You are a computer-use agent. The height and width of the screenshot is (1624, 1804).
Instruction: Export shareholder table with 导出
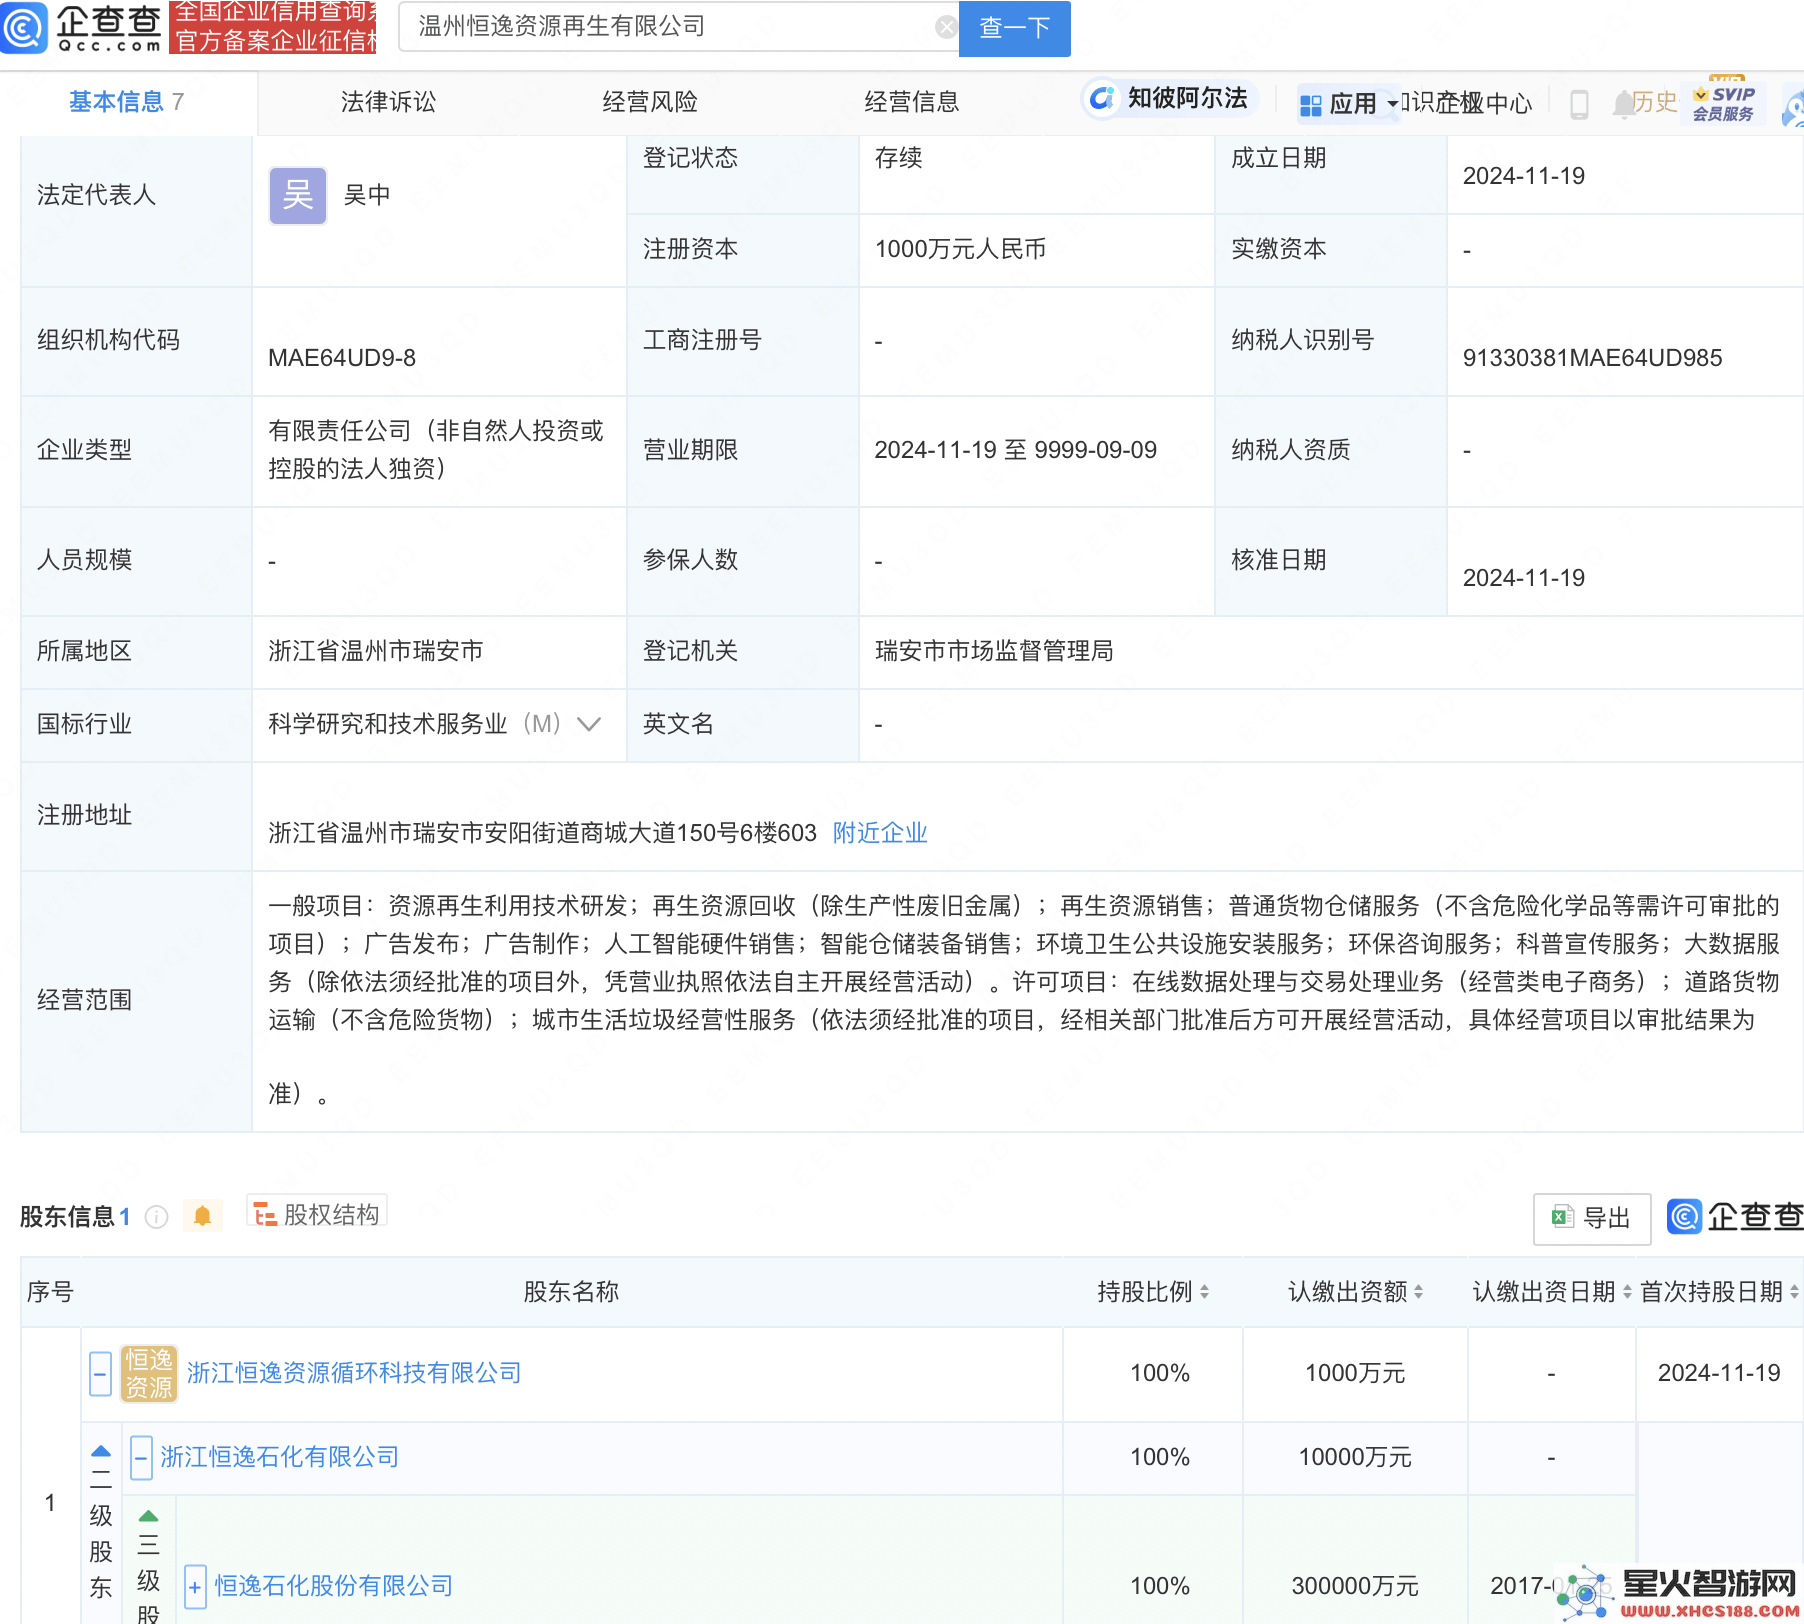[x=1591, y=1218]
